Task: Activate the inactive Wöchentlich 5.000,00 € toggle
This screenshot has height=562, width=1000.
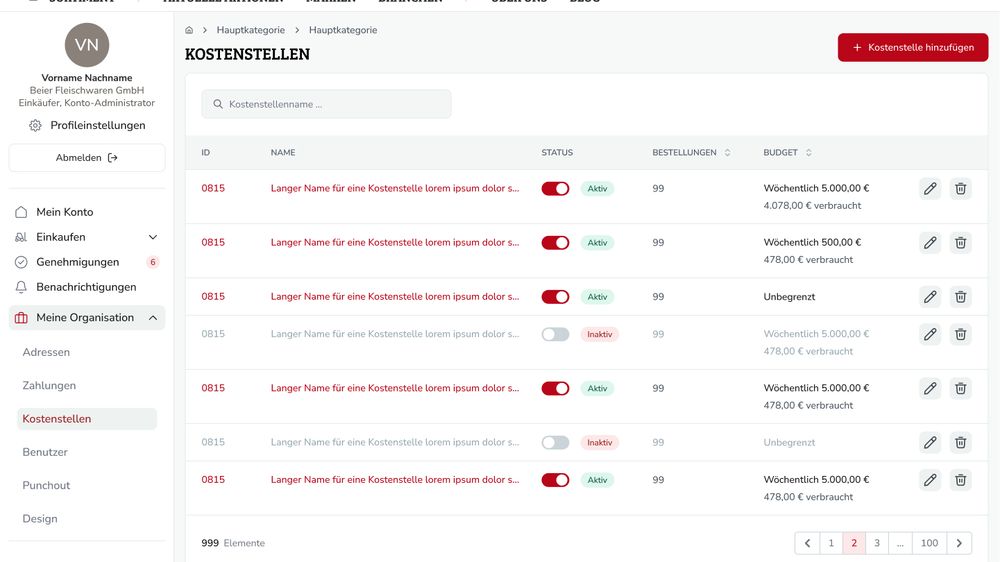Action: pyautogui.click(x=555, y=334)
